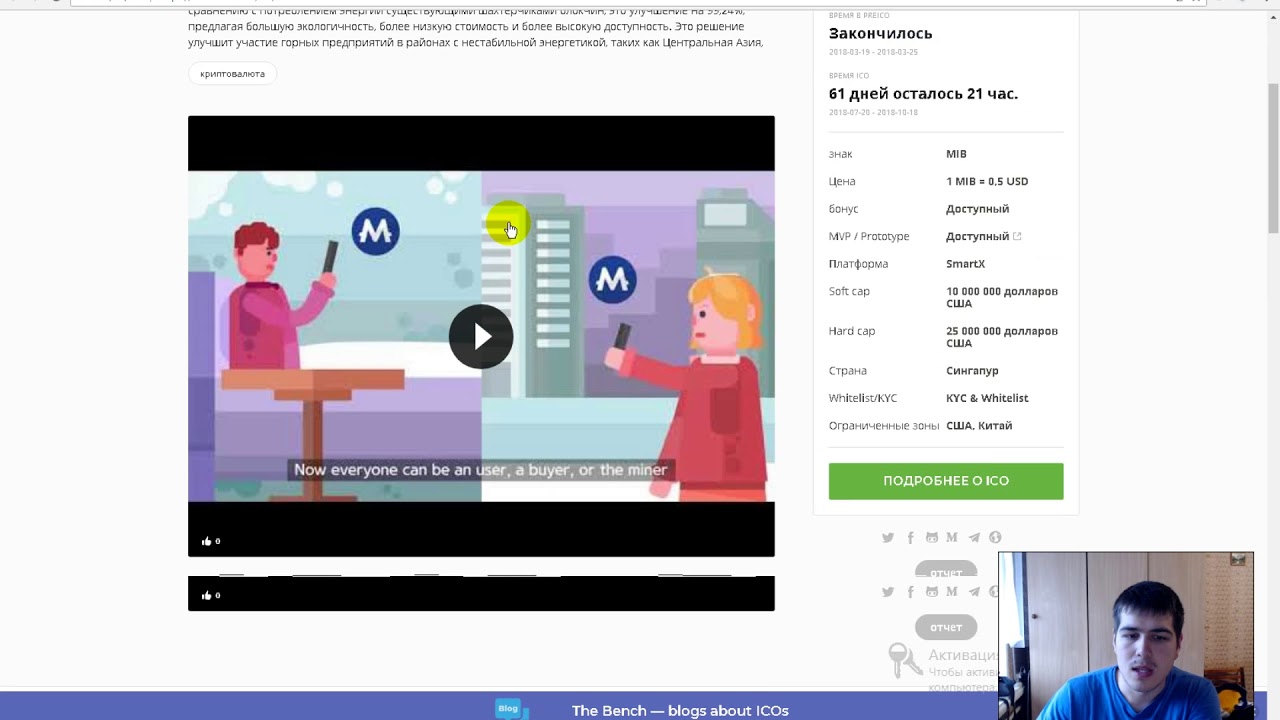Image resolution: width=1280 pixels, height=720 pixels.
Task: Click thumbs-up icon on lower black bar
Action: (x=207, y=596)
